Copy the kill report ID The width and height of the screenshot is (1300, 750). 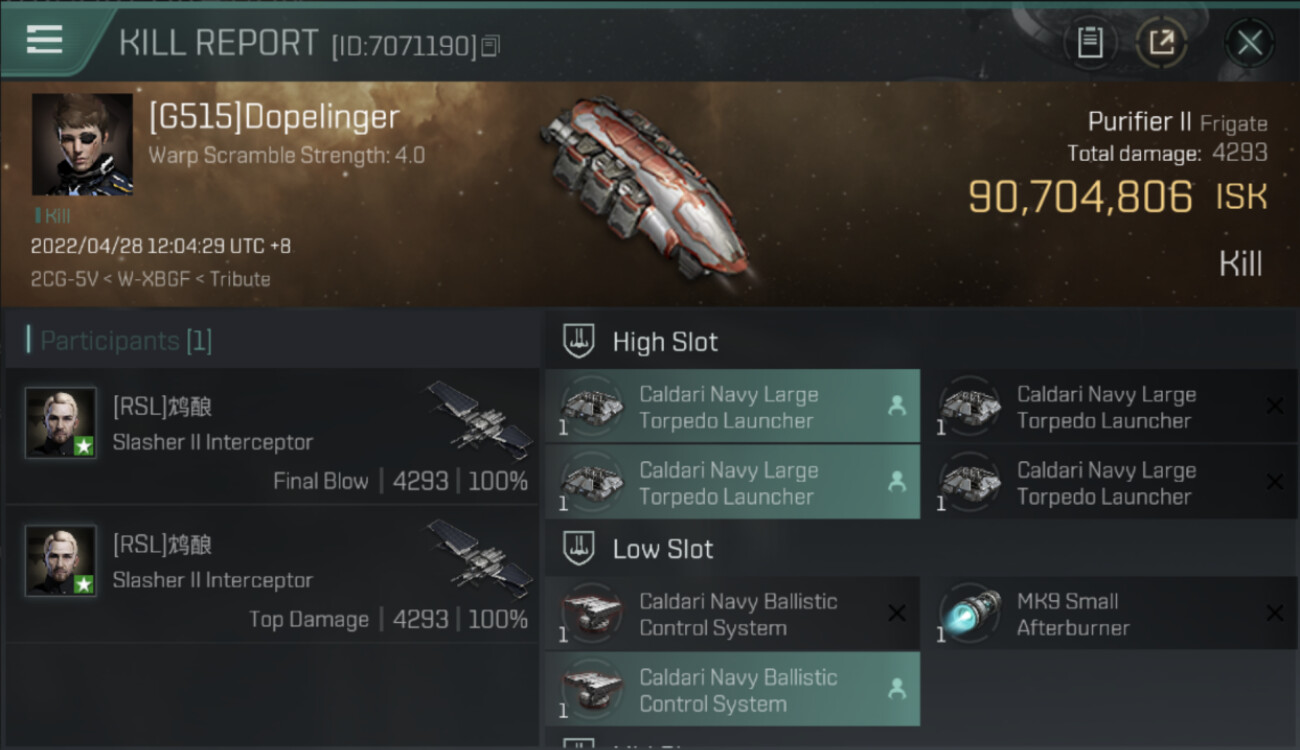tap(490, 45)
